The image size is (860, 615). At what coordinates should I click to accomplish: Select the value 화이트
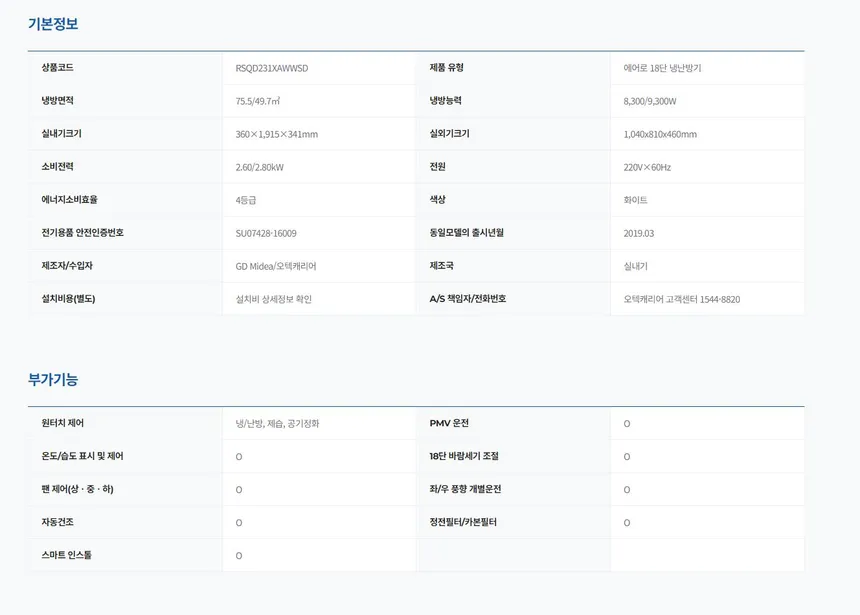point(635,200)
